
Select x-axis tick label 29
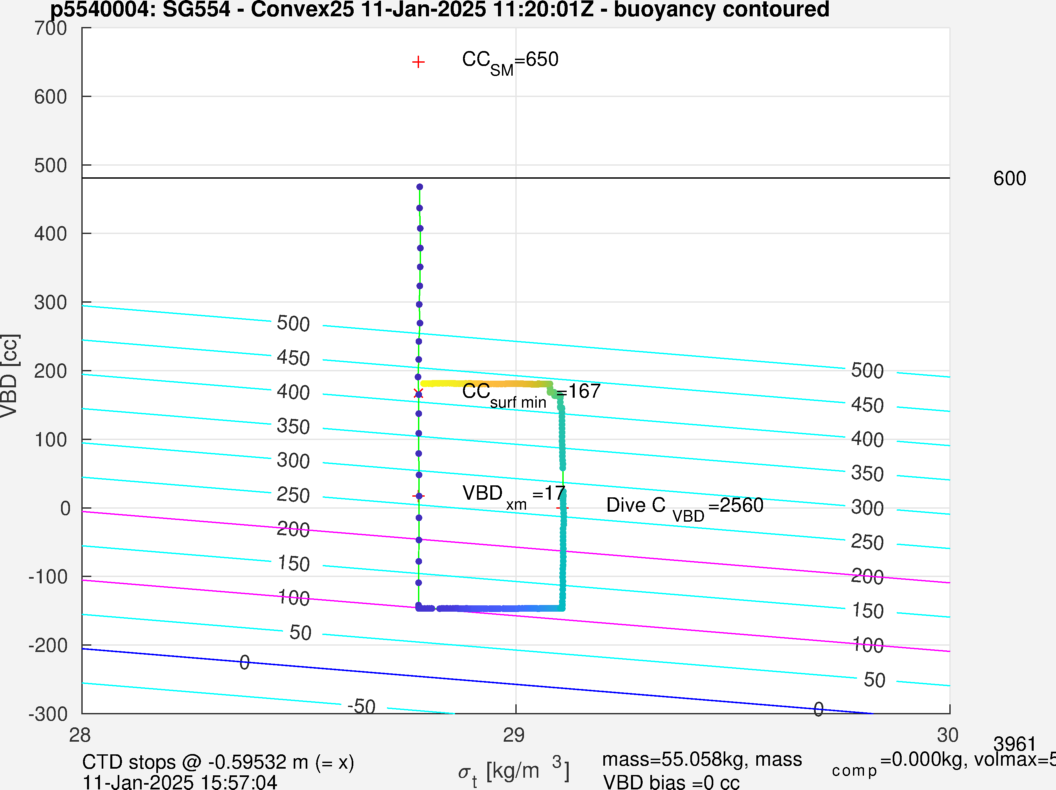514,734
